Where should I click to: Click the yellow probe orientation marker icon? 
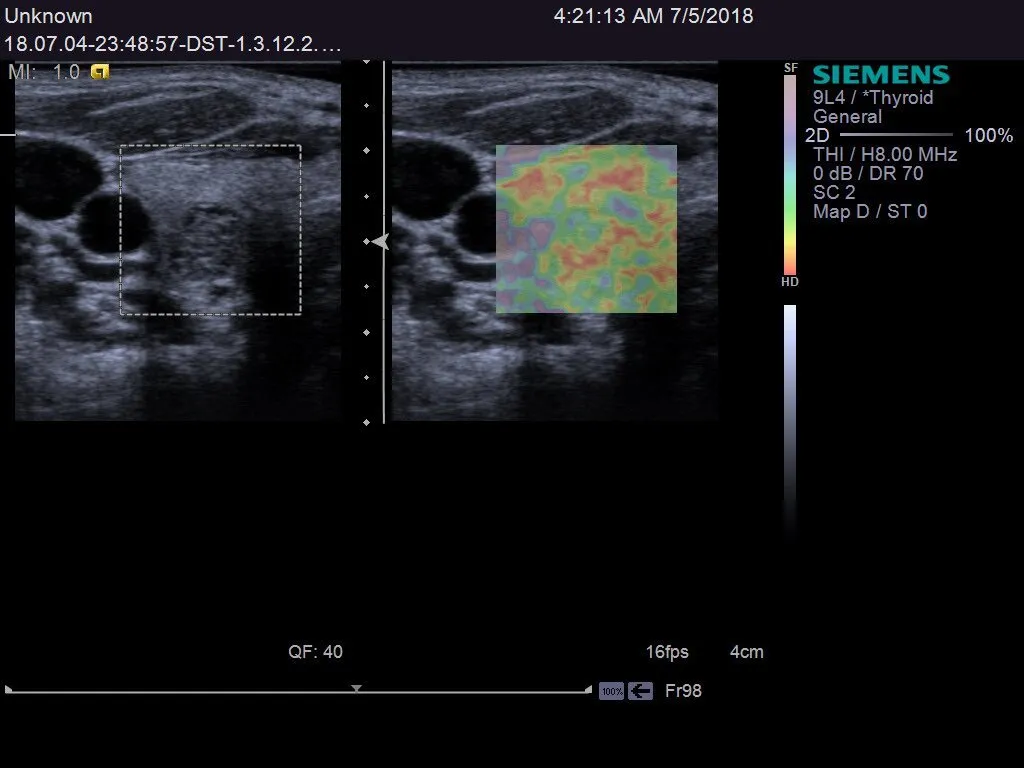point(100,72)
